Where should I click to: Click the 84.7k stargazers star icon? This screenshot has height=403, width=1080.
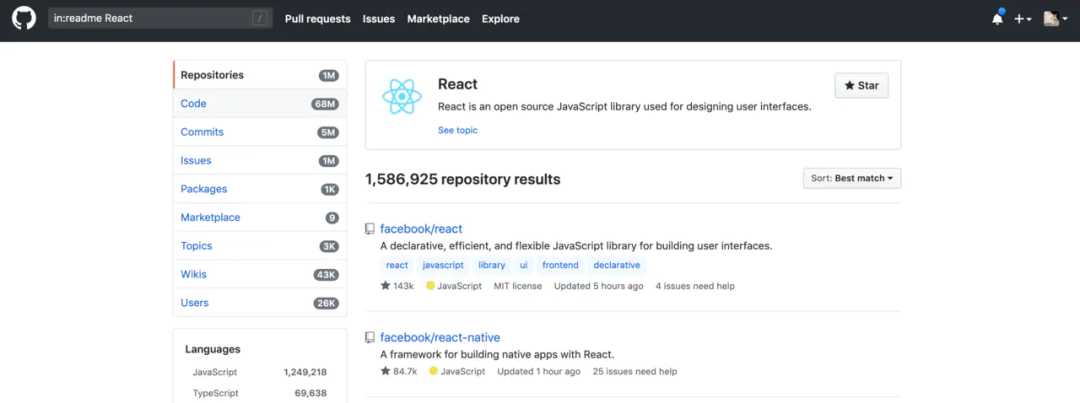385,372
